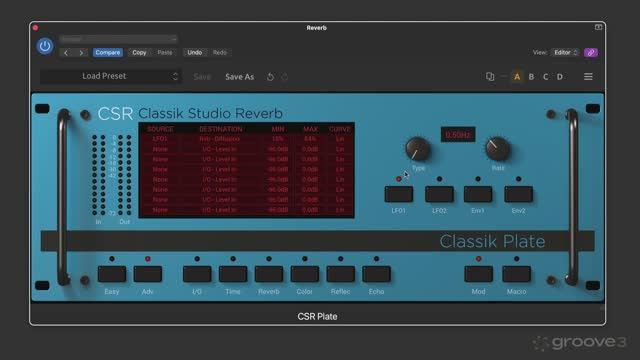Go to next setting with right arrow
Screen dimensions: 640x360
pos(81,53)
